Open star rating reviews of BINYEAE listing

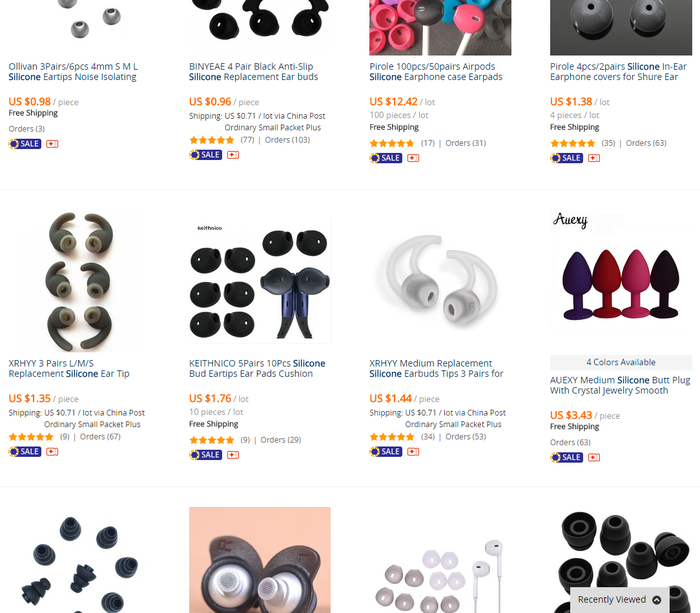click(212, 140)
